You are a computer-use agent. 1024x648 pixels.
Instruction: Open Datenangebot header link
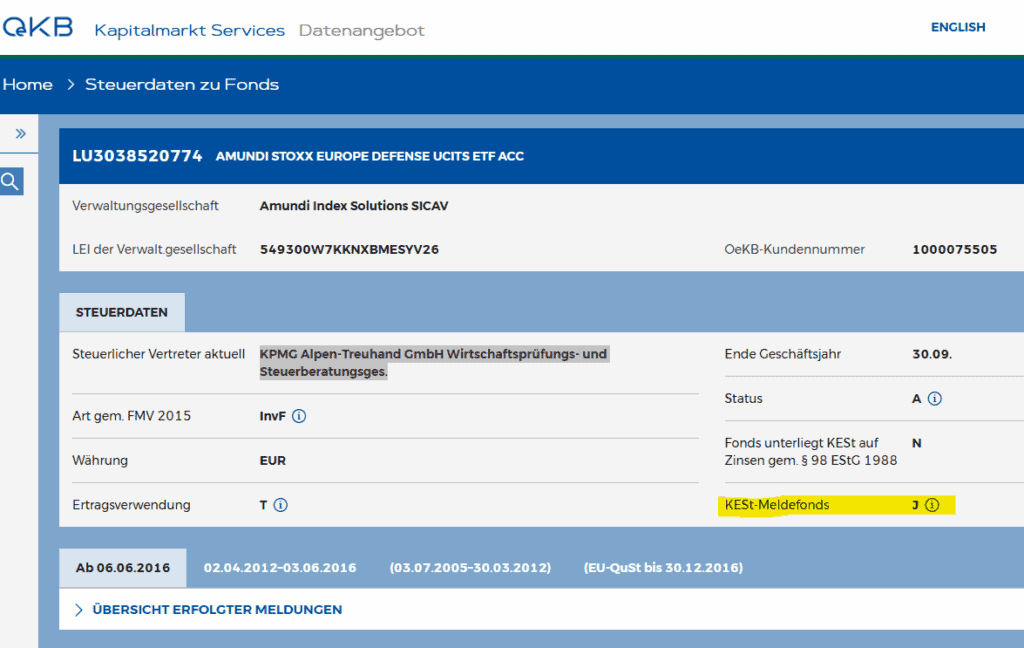(x=362, y=31)
